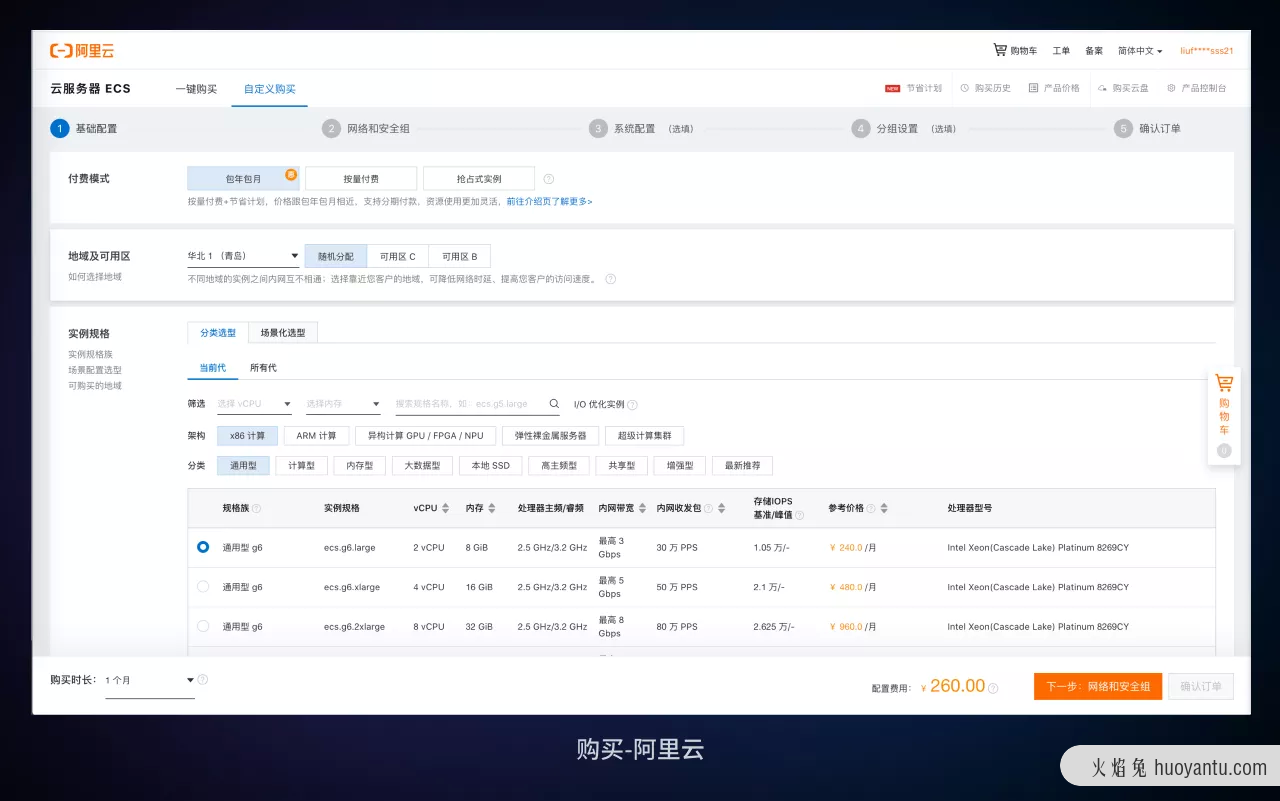The width and height of the screenshot is (1280, 801).
Task: Open 简体中文 language dropdown
Action: point(1140,51)
